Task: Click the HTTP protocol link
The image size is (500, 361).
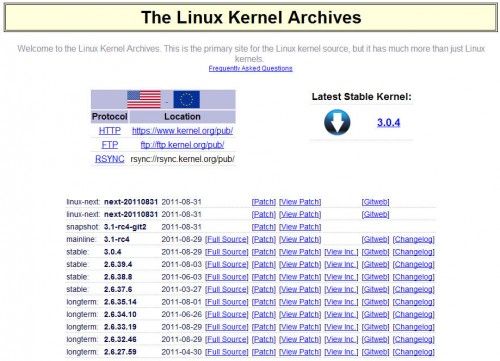Action: [x=110, y=131]
